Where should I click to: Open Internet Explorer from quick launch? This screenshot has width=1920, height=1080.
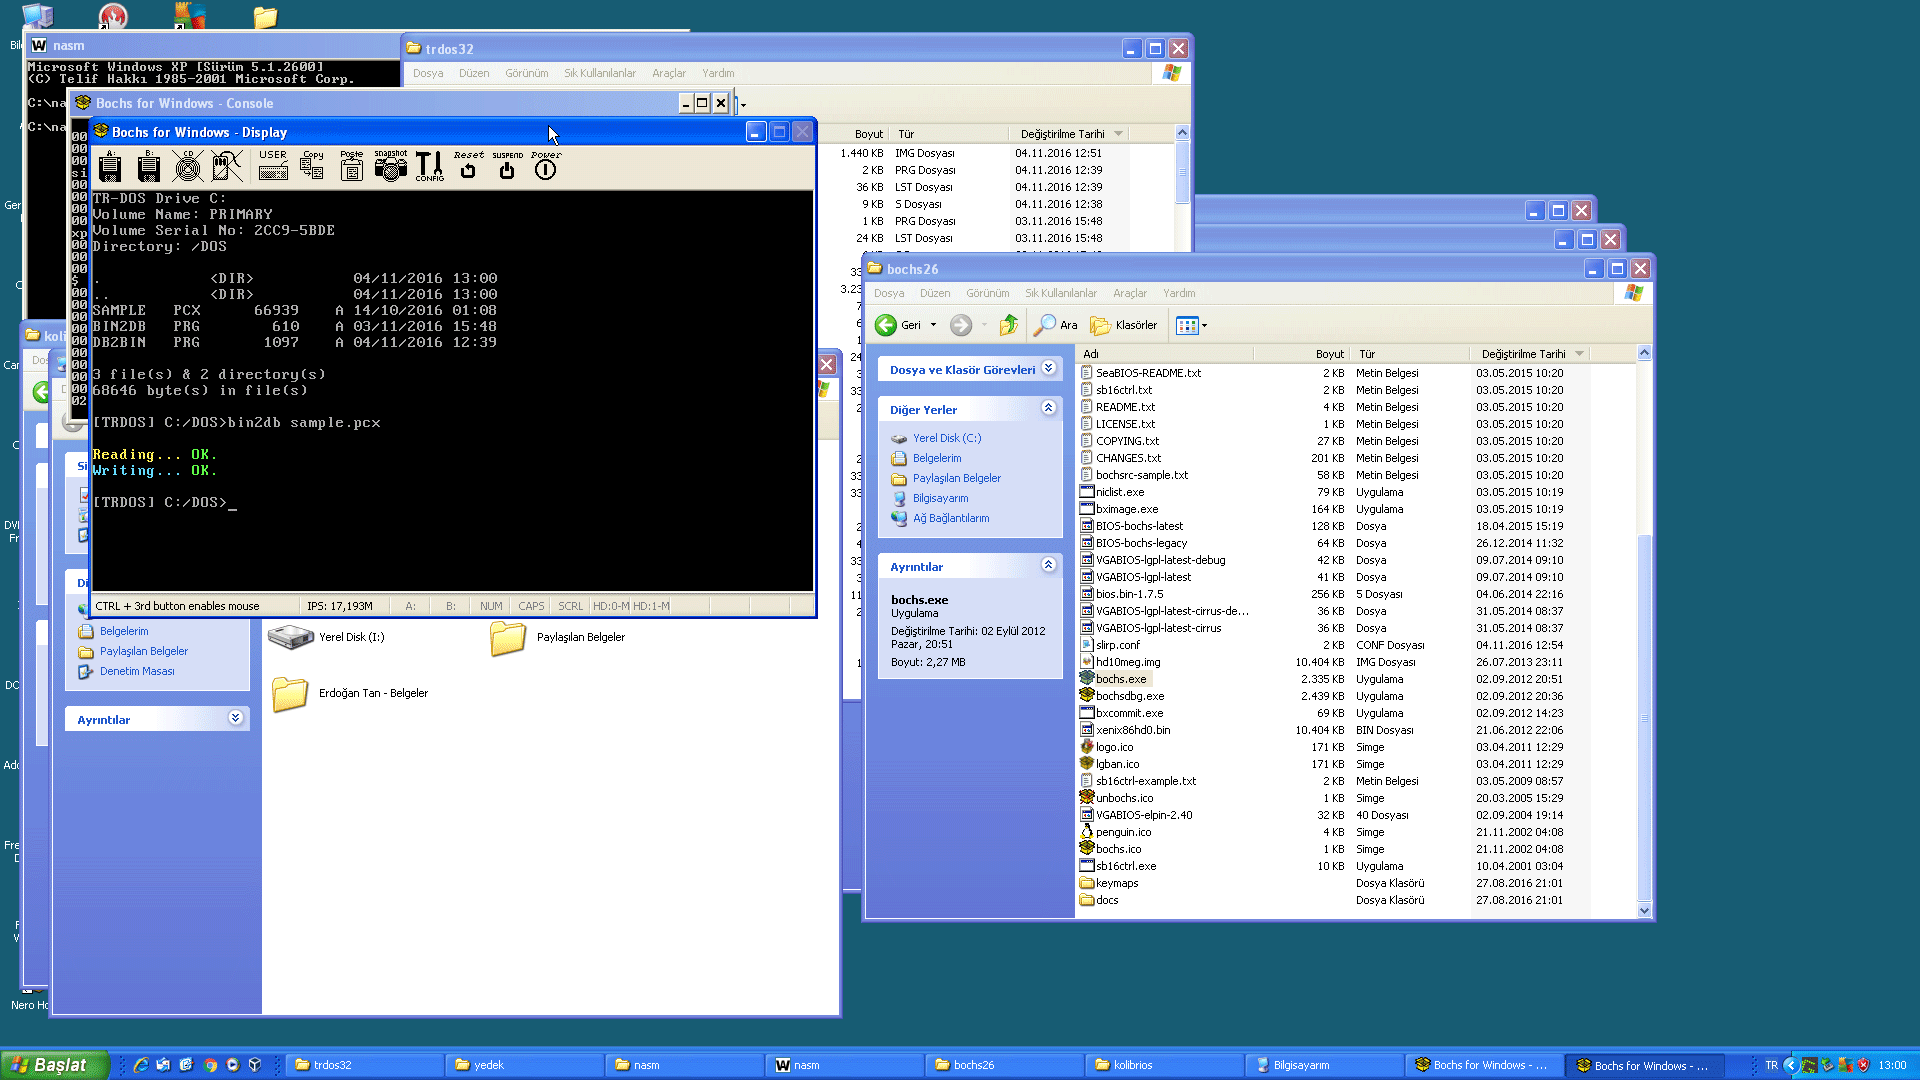point(141,1065)
